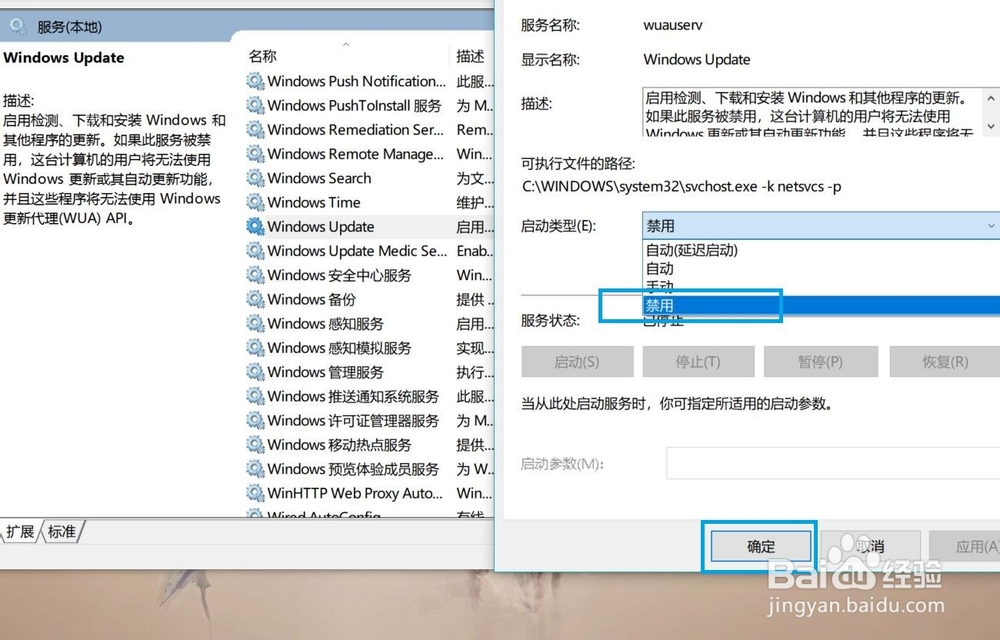1000x640 pixels.
Task: Select Windows Search service row text
Action: (320, 178)
